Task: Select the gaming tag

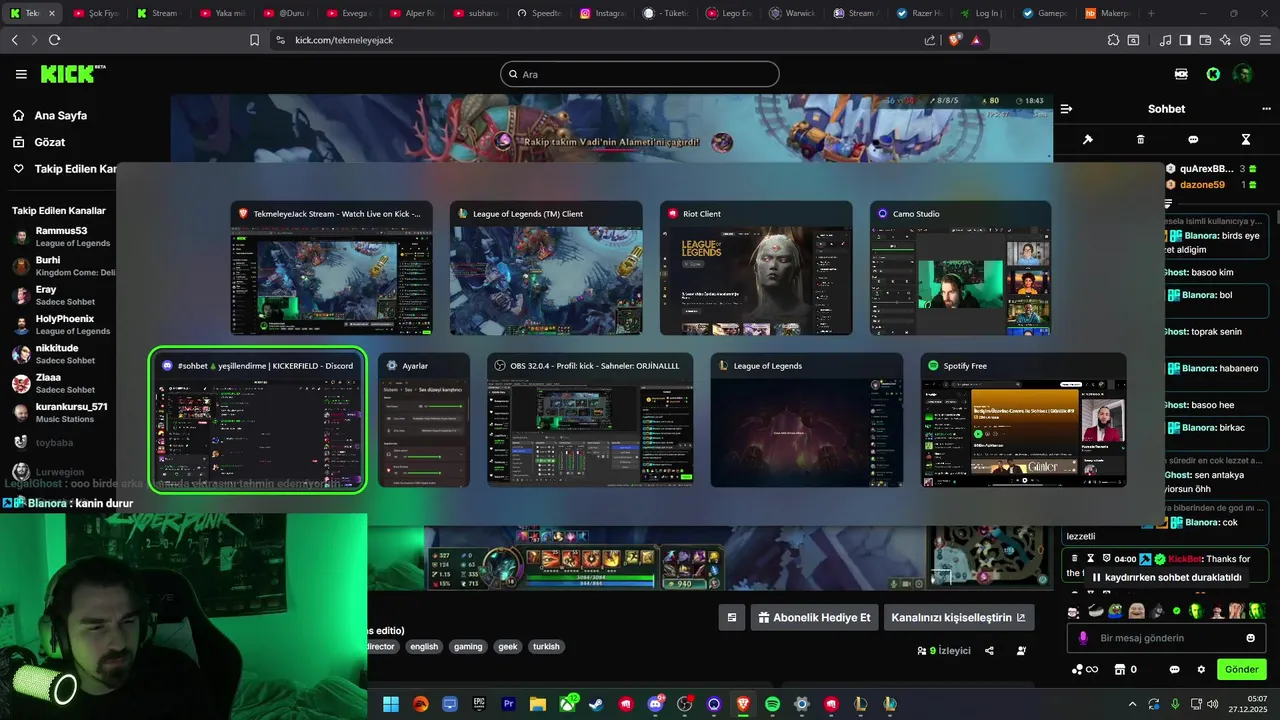Action: click(468, 647)
